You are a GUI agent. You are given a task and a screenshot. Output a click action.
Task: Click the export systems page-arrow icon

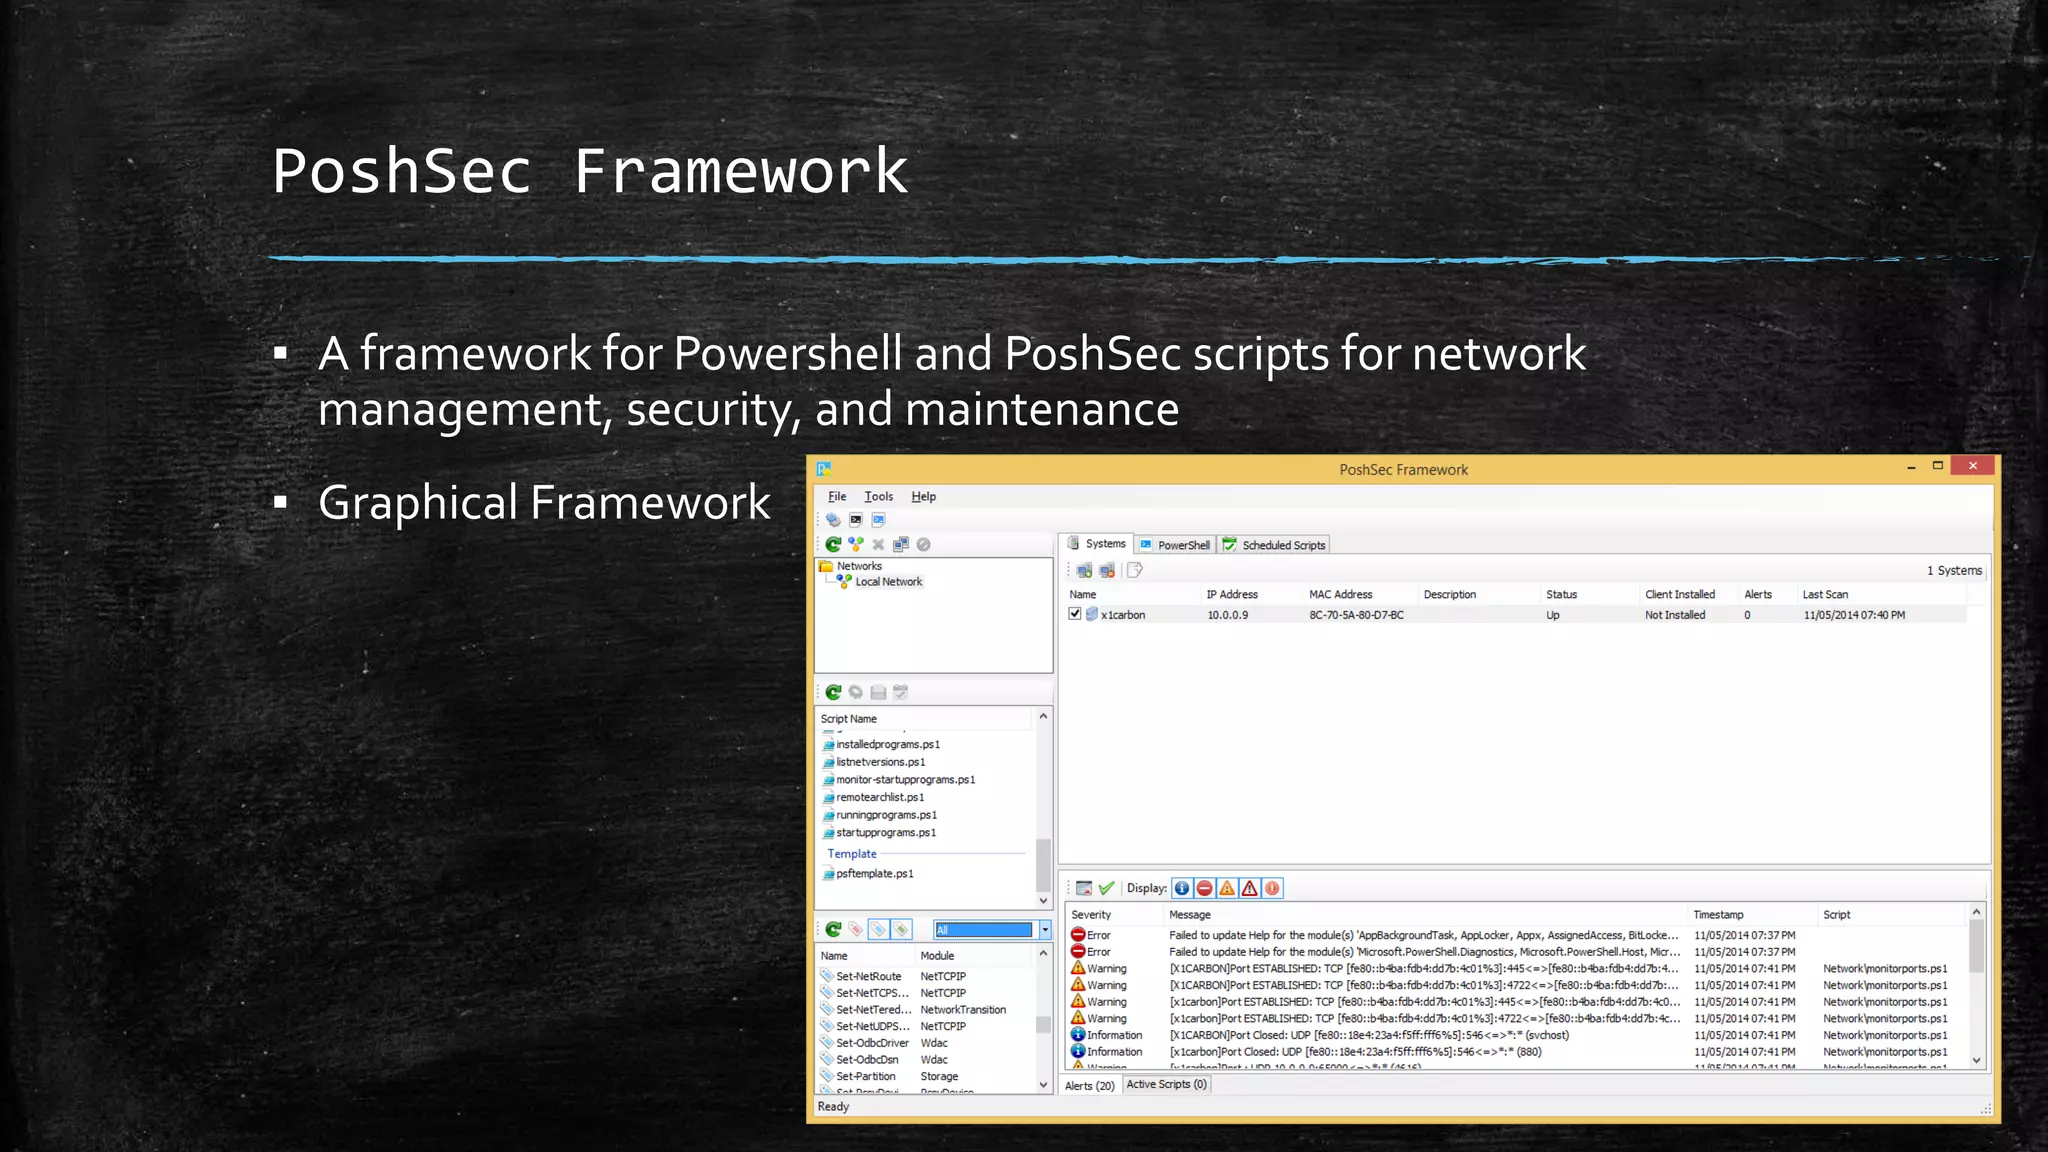(1135, 570)
